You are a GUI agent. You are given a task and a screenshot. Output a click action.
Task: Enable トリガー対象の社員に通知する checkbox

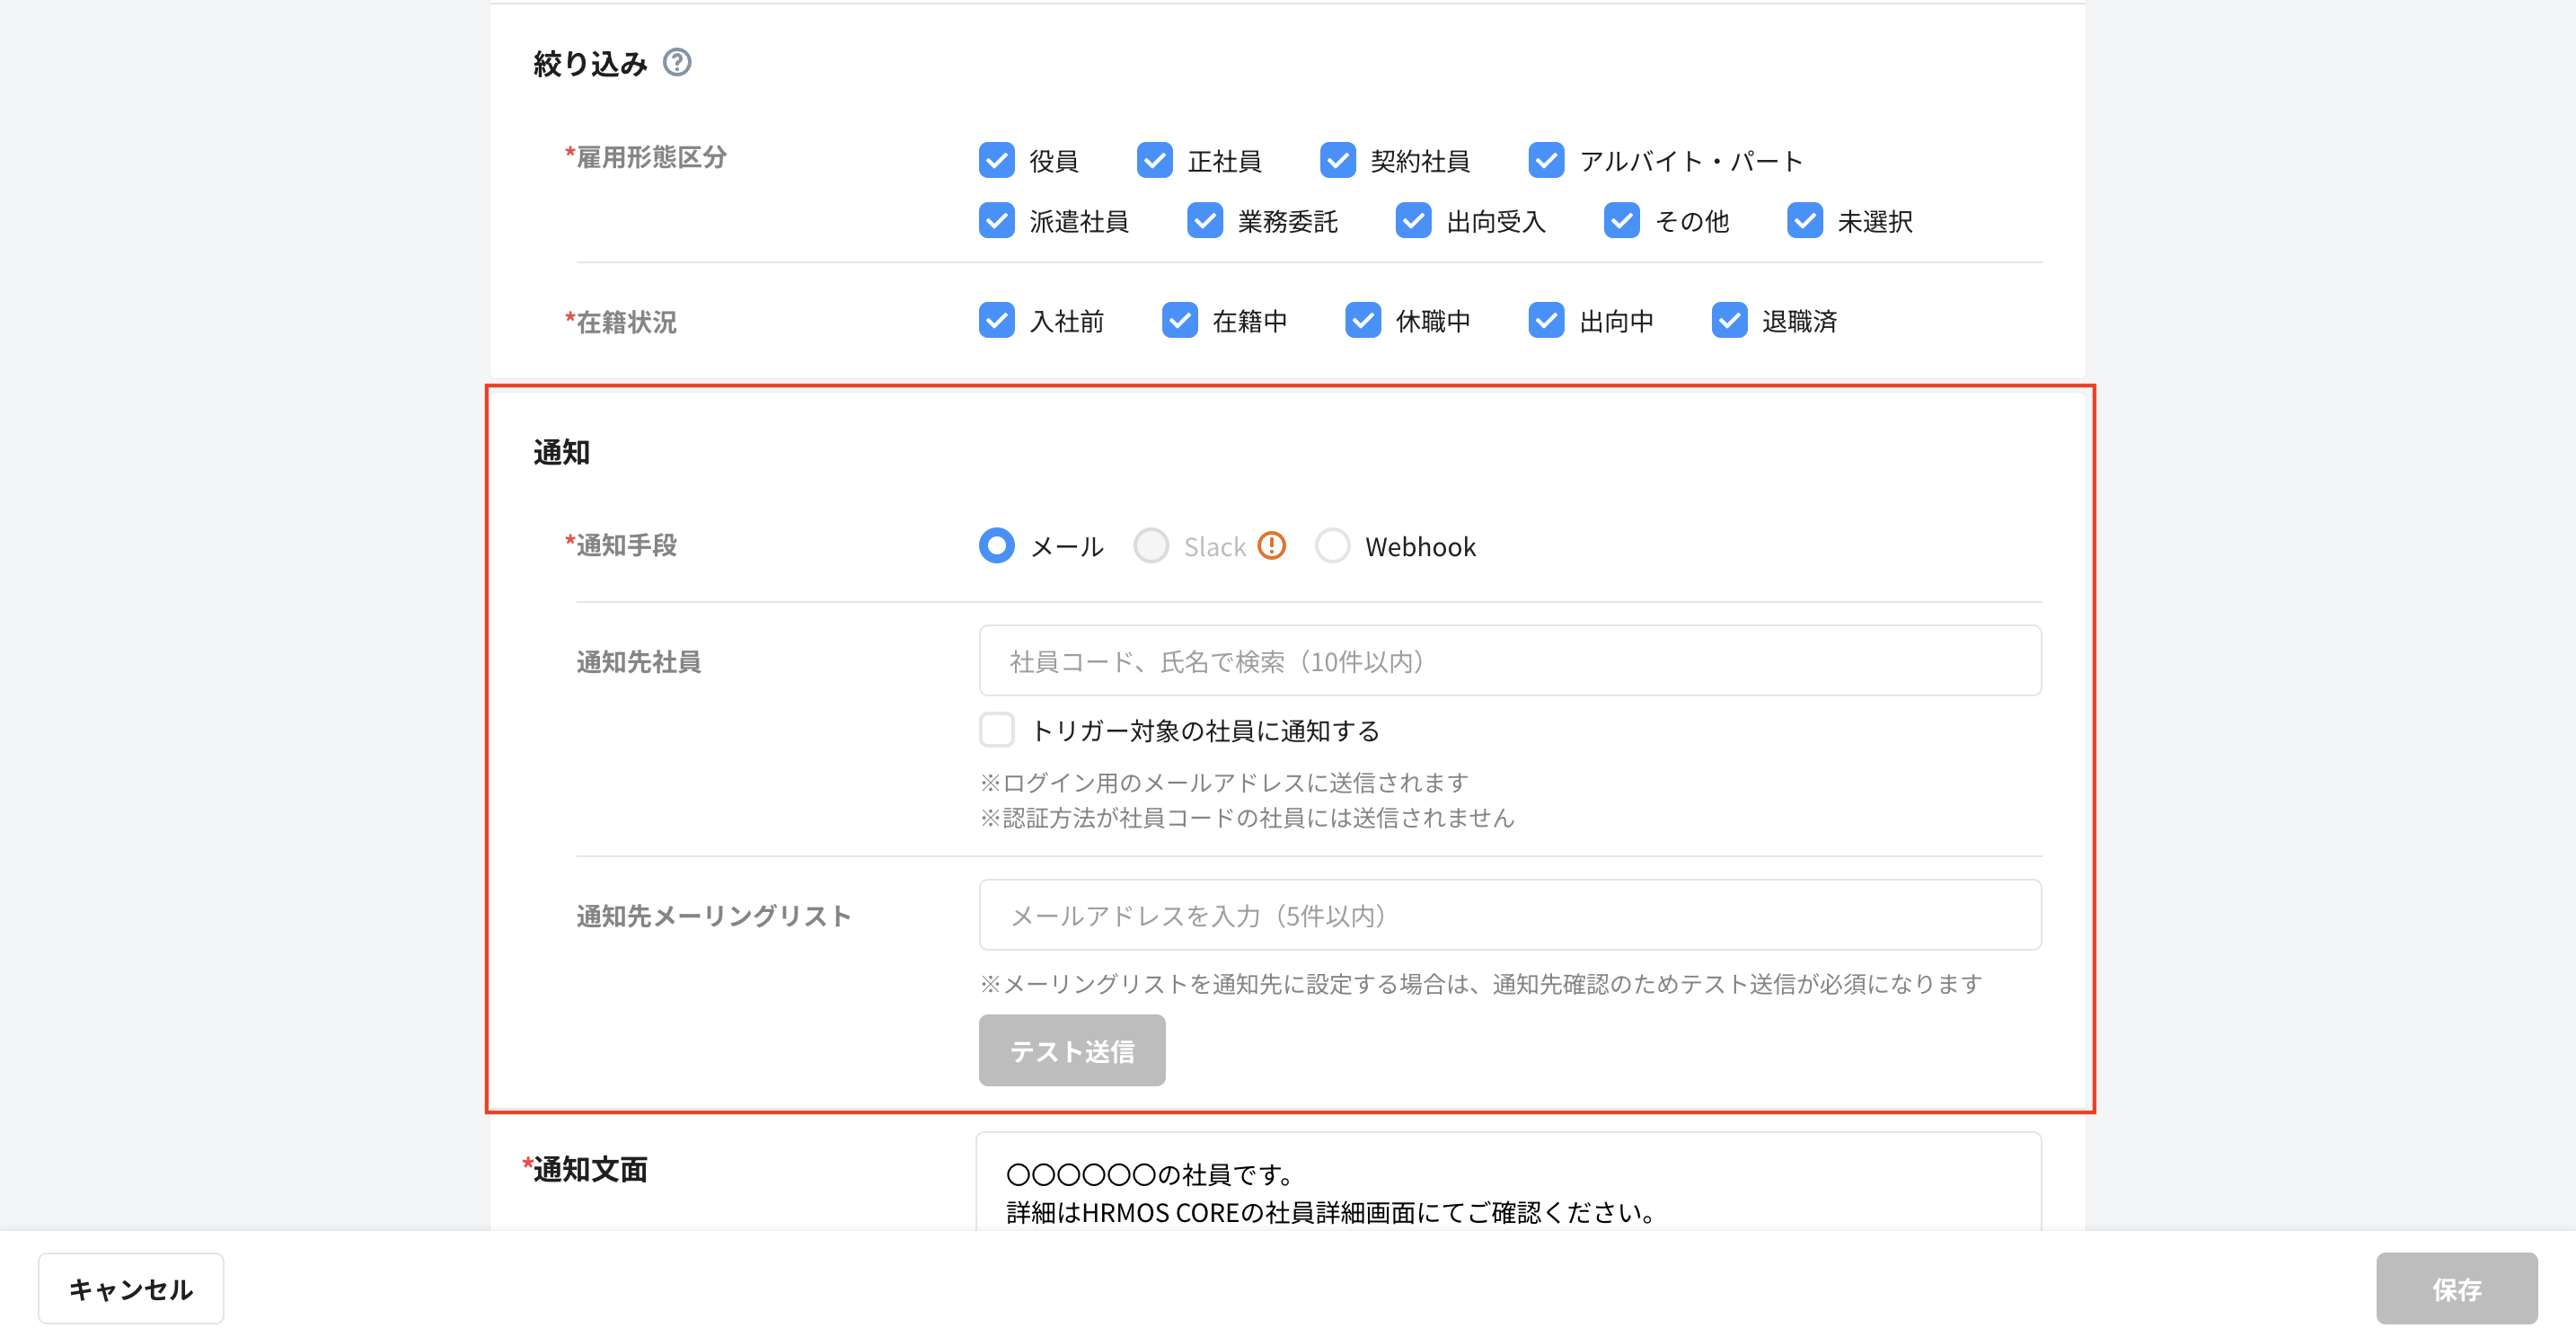click(x=996, y=730)
